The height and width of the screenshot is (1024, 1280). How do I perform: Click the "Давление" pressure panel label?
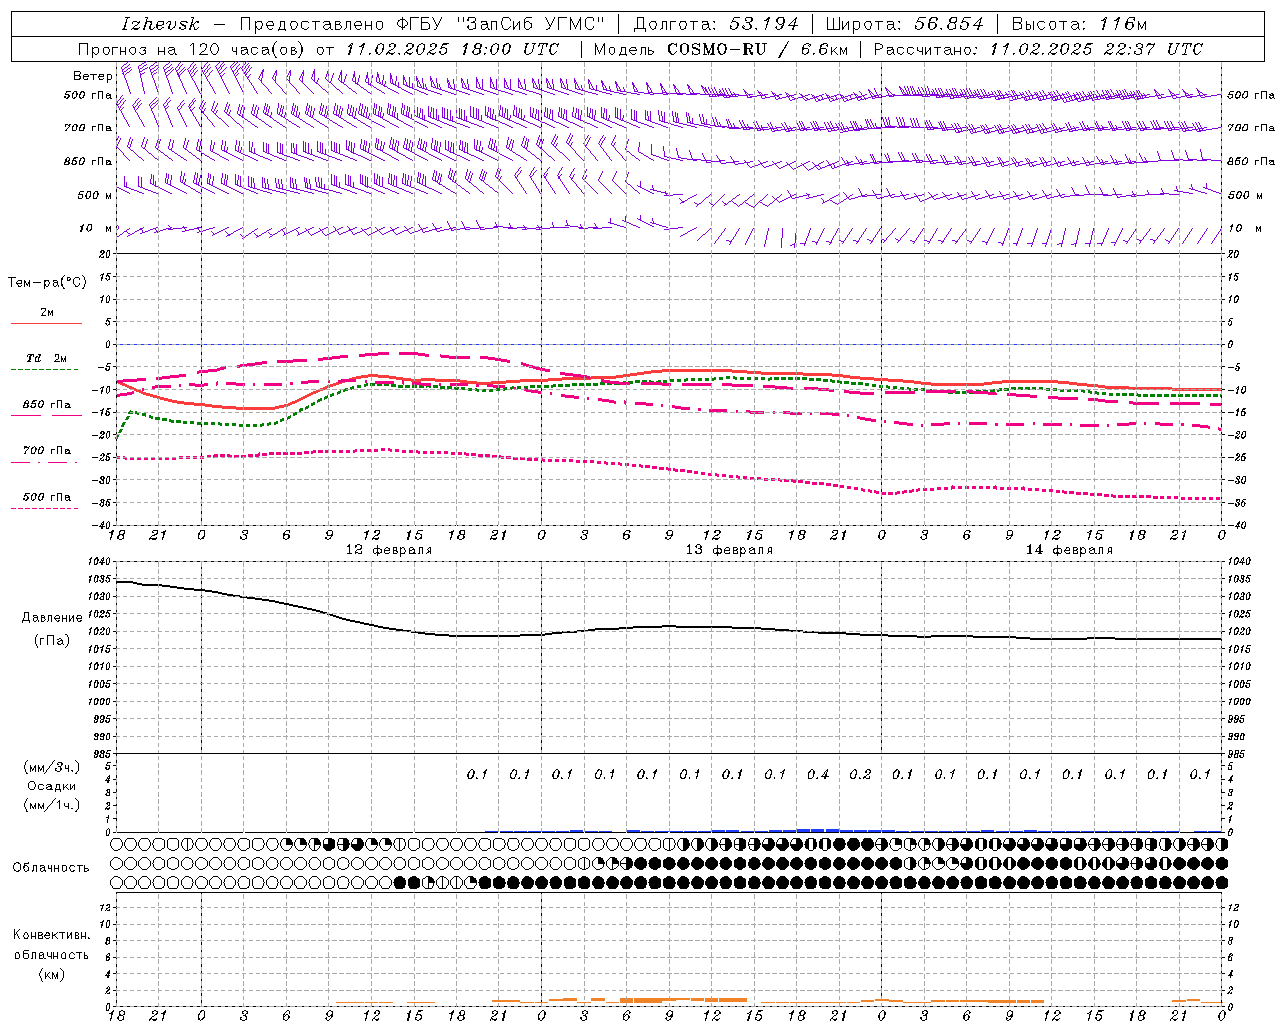52,618
